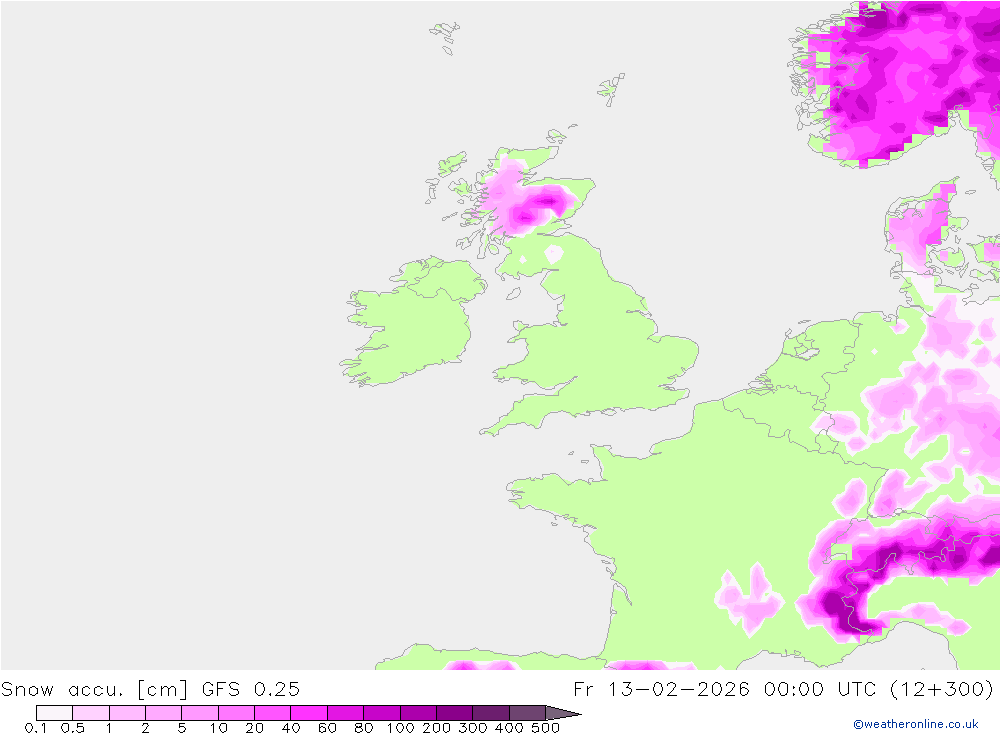Click the Faroe Islands outline on the map
The width and height of the screenshot is (1000, 733).
pos(445,37)
